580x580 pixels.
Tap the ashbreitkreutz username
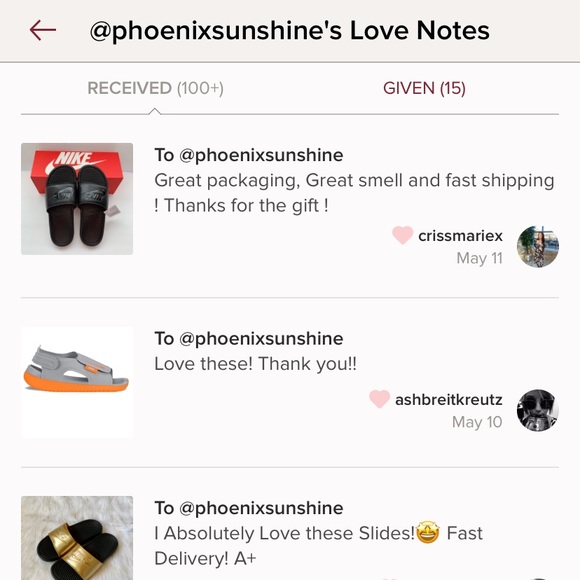pos(449,399)
